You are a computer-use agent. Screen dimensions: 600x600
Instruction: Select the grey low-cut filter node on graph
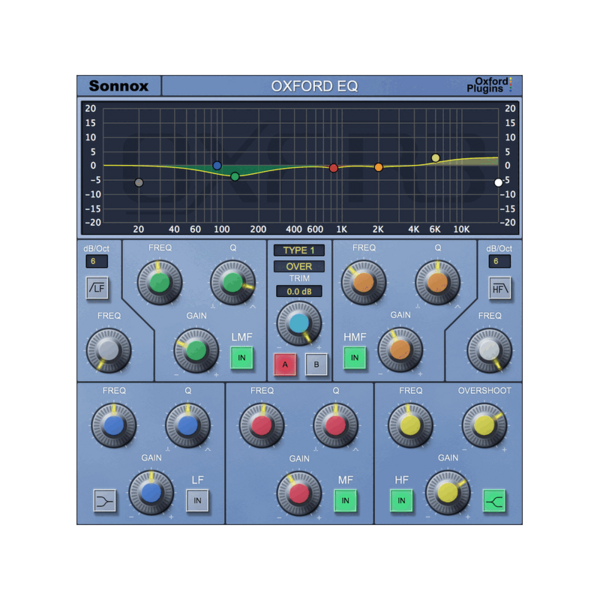(x=139, y=183)
